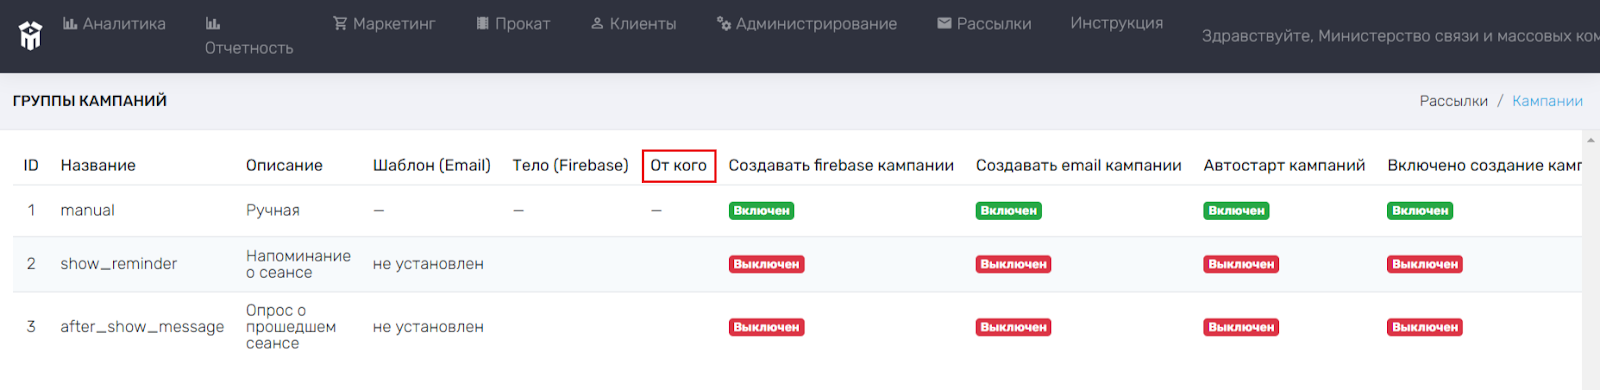The height and width of the screenshot is (390, 1600).
Task: Open the Инструкция menu item
Action: coord(1117,23)
